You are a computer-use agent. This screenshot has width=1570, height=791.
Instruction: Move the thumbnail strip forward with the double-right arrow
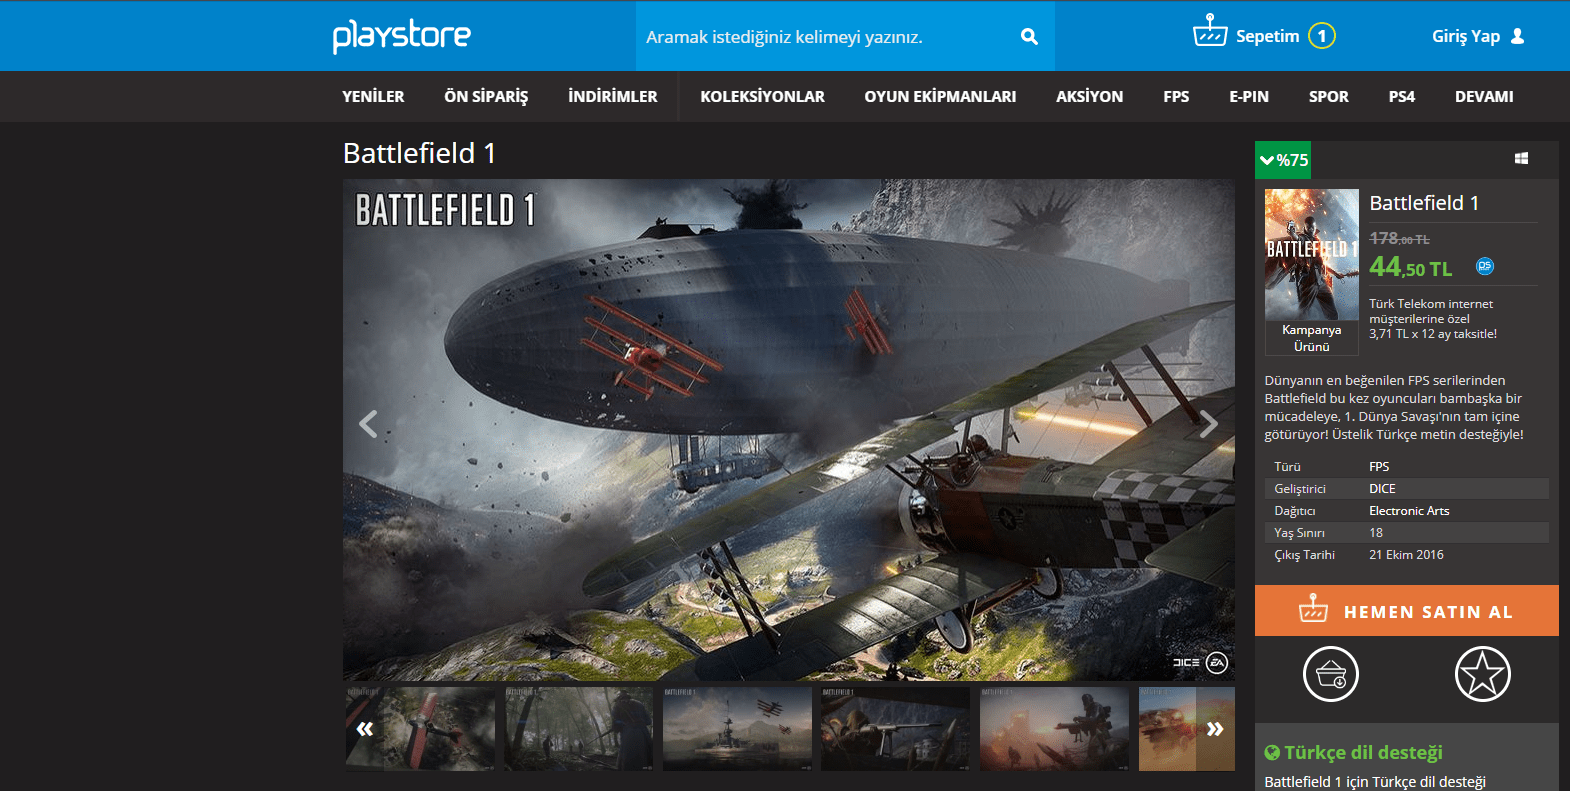coord(1215,729)
